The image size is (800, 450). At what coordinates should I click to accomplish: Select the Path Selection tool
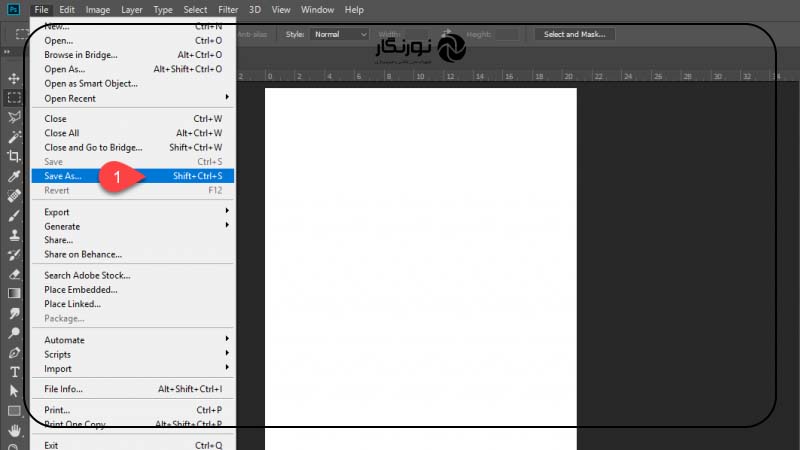(14, 391)
